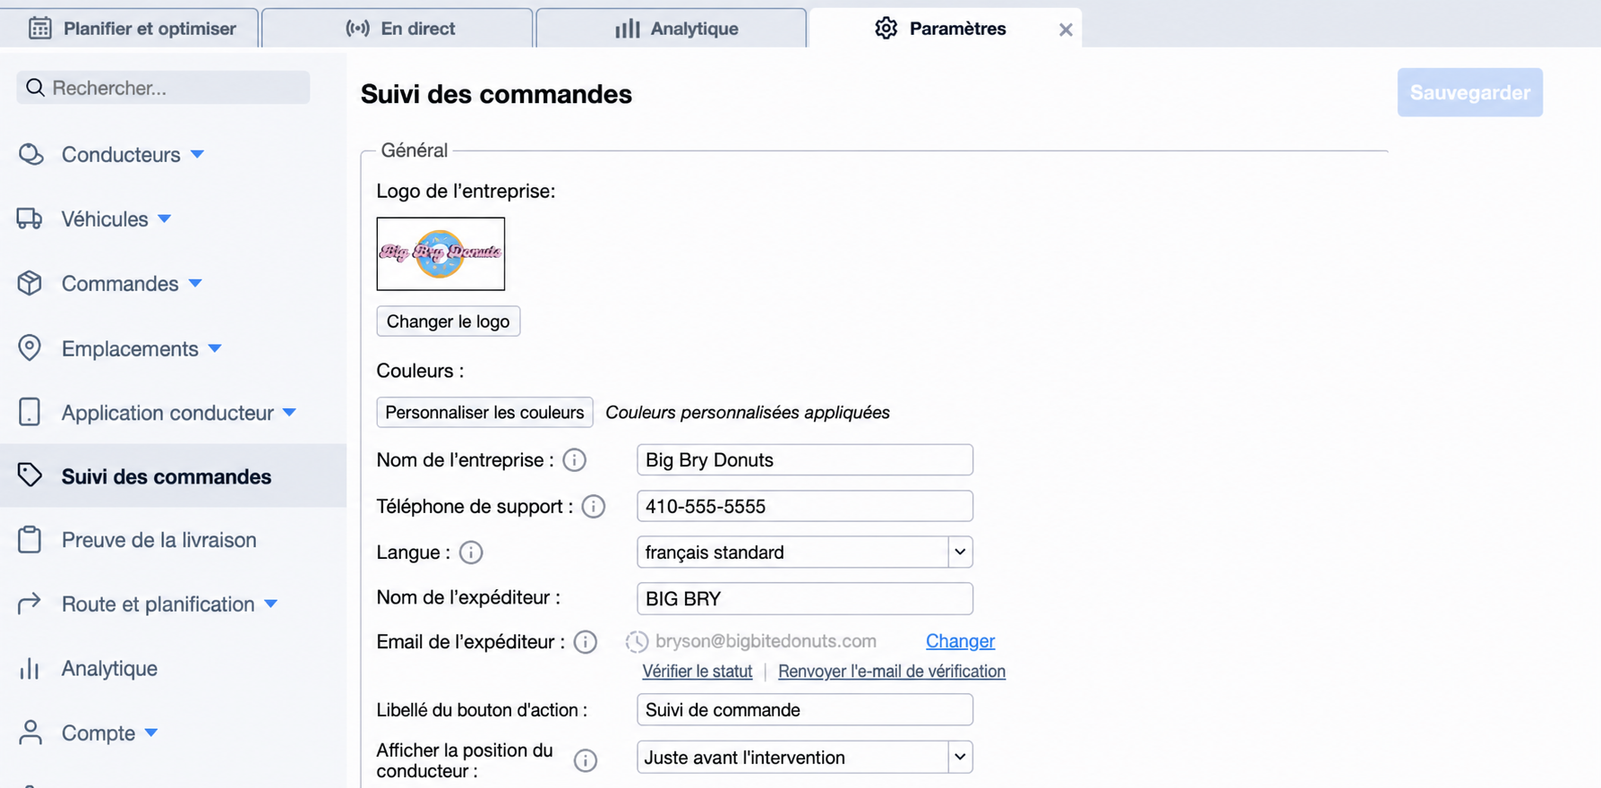The image size is (1601, 788).
Task: Click Vérifier le statut link
Action: tap(697, 671)
